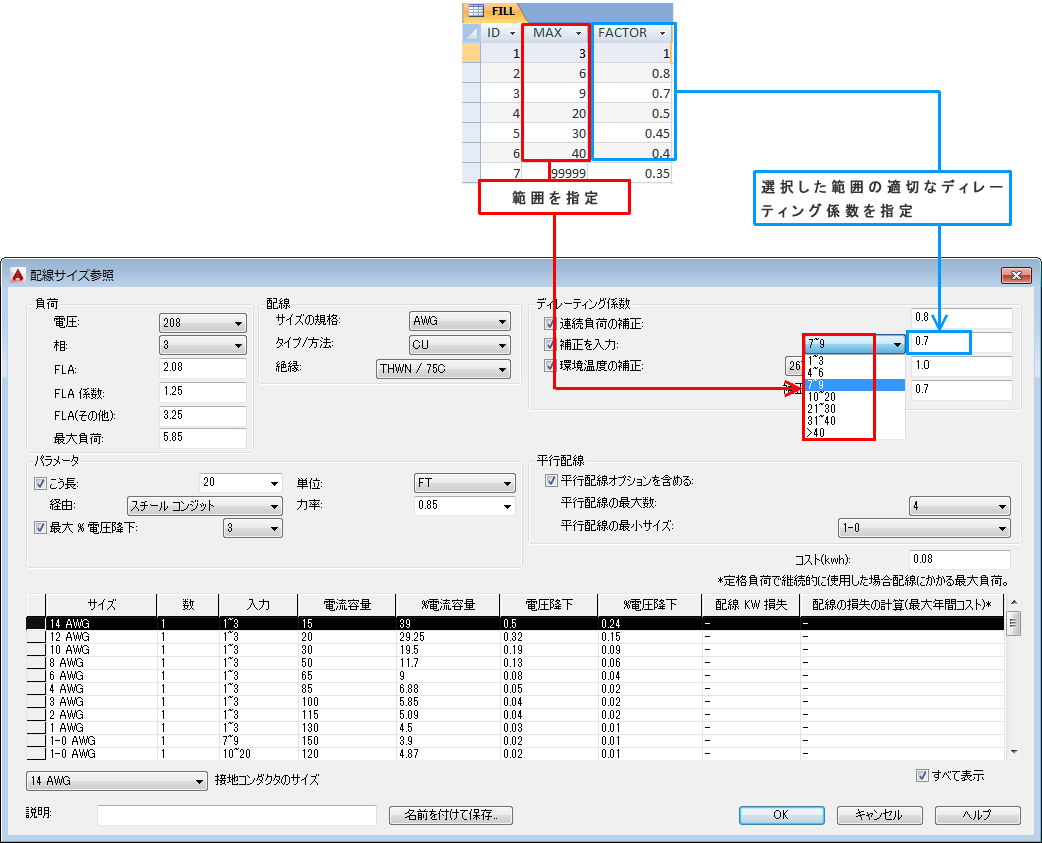Select the 4 AWG row in table
The image size is (1042, 843).
click(x=515, y=689)
